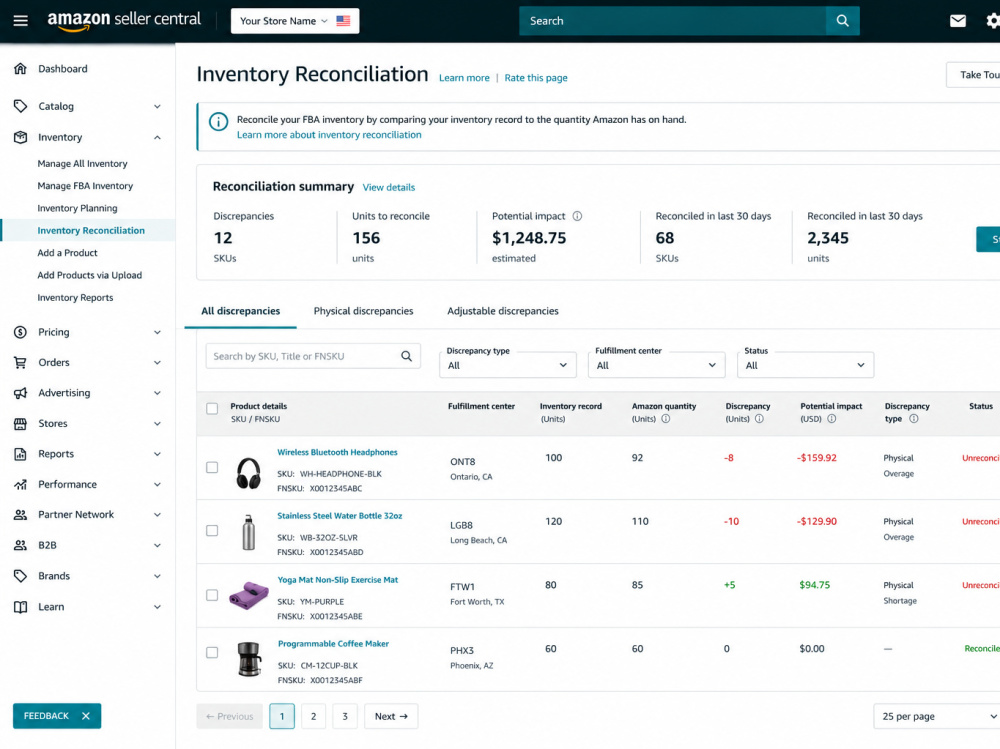Open the Discrepancy type filter dropdown
The height and width of the screenshot is (749, 1000).
coord(508,365)
